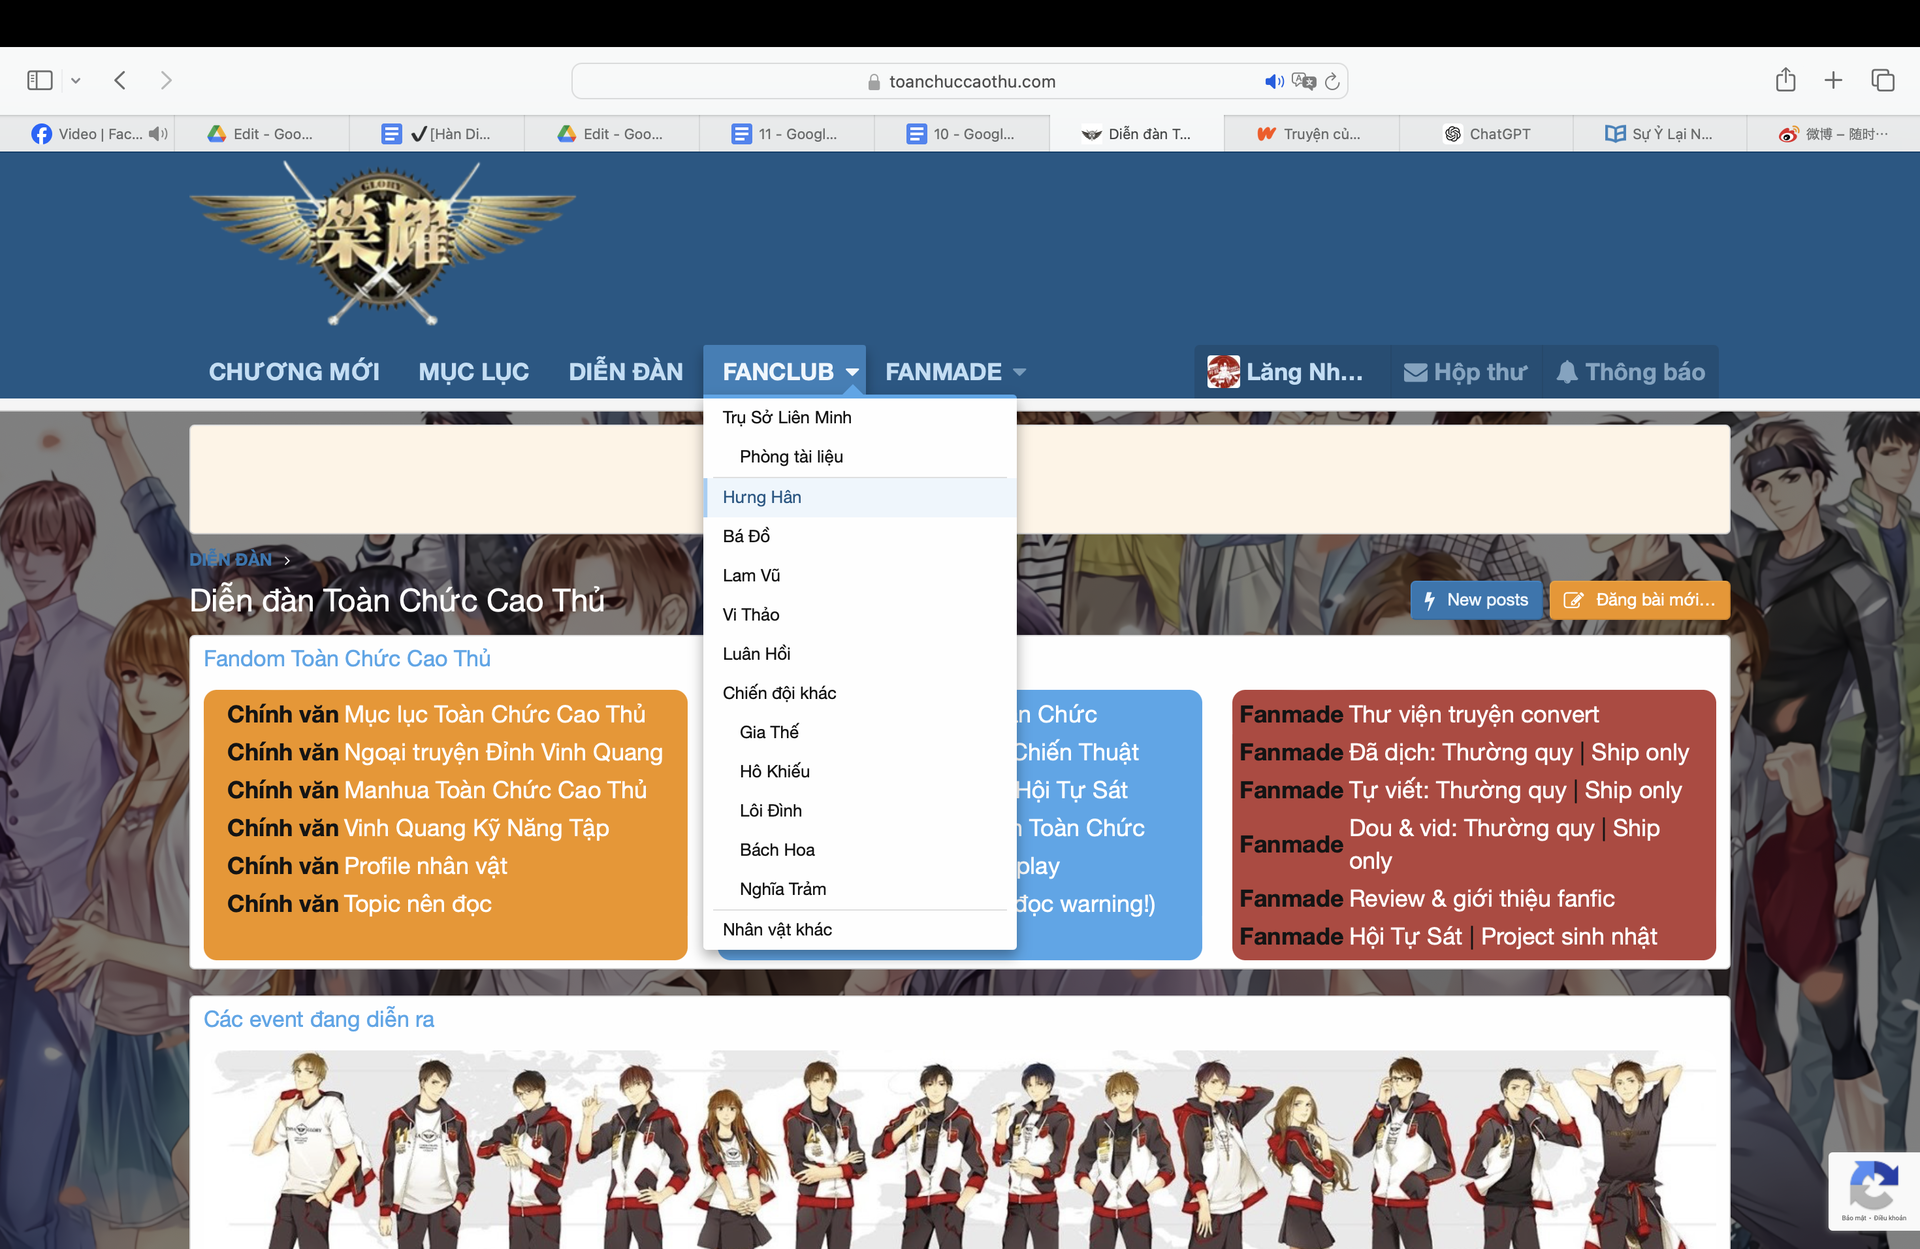Screen dimensions: 1920x1249
Task: Open Mục lục Toàn Chức Cao Thủ link
Action: pyautogui.click(x=495, y=714)
